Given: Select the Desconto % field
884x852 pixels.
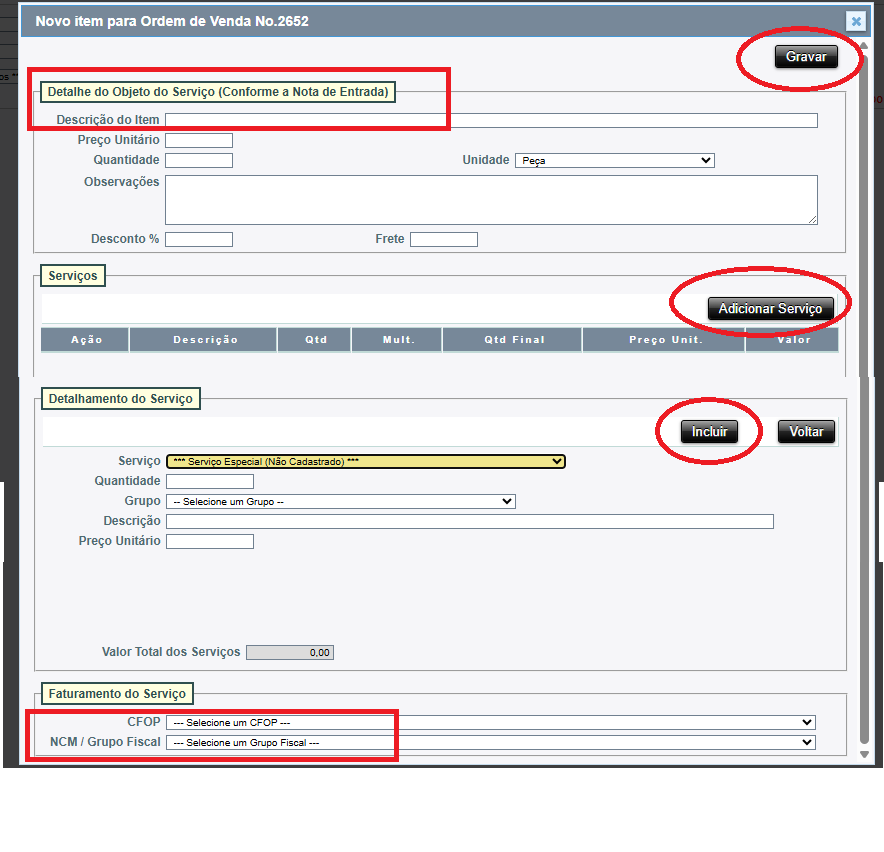Looking at the screenshot, I should coord(199,239).
